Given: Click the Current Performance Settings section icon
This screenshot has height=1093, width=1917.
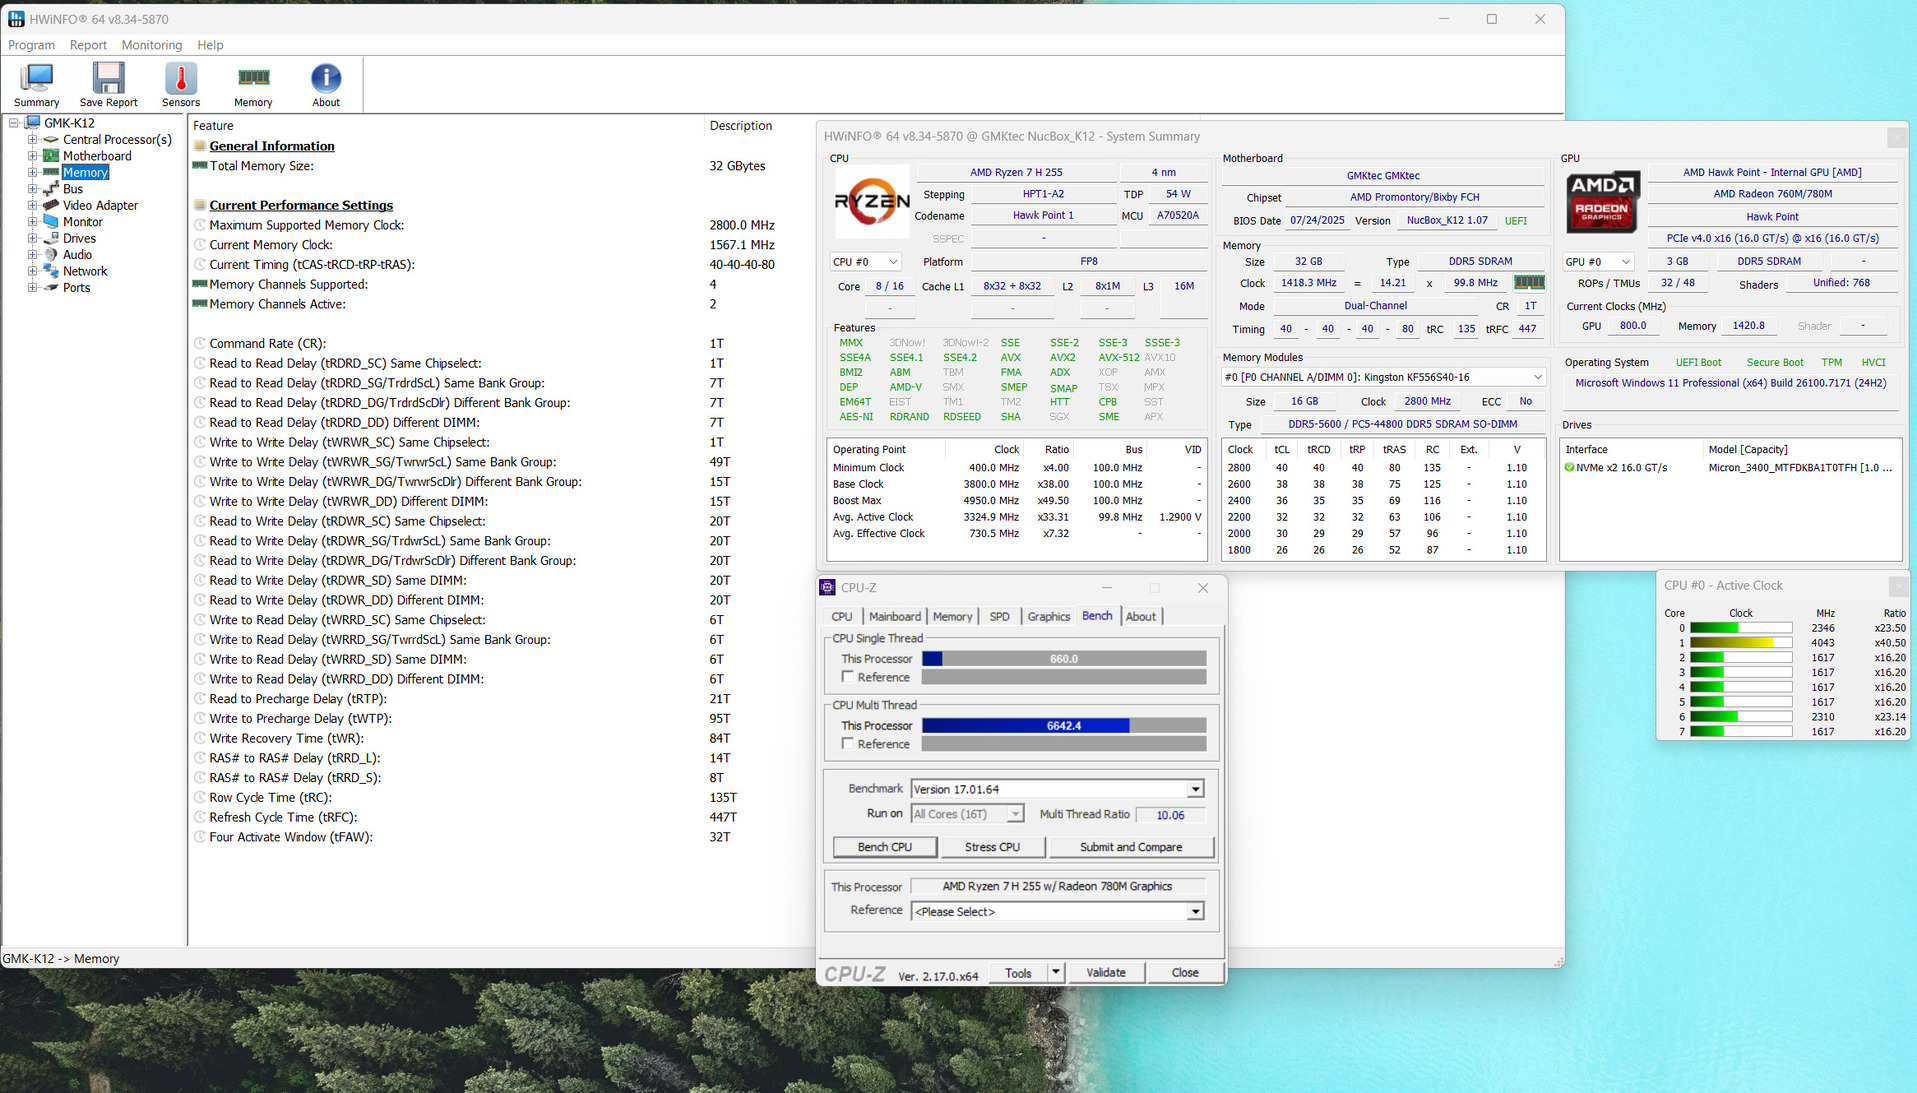Looking at the screenshot, I should (200, 205).
